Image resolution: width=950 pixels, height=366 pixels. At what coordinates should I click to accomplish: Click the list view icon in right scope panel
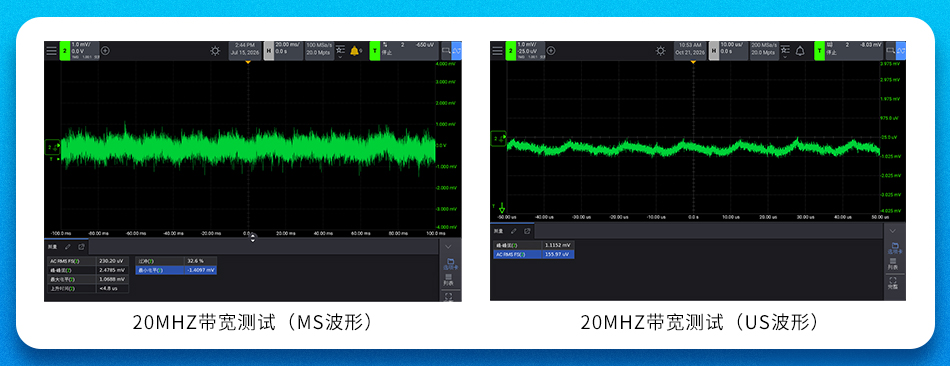pyautogui.click(x=892, y=264)
